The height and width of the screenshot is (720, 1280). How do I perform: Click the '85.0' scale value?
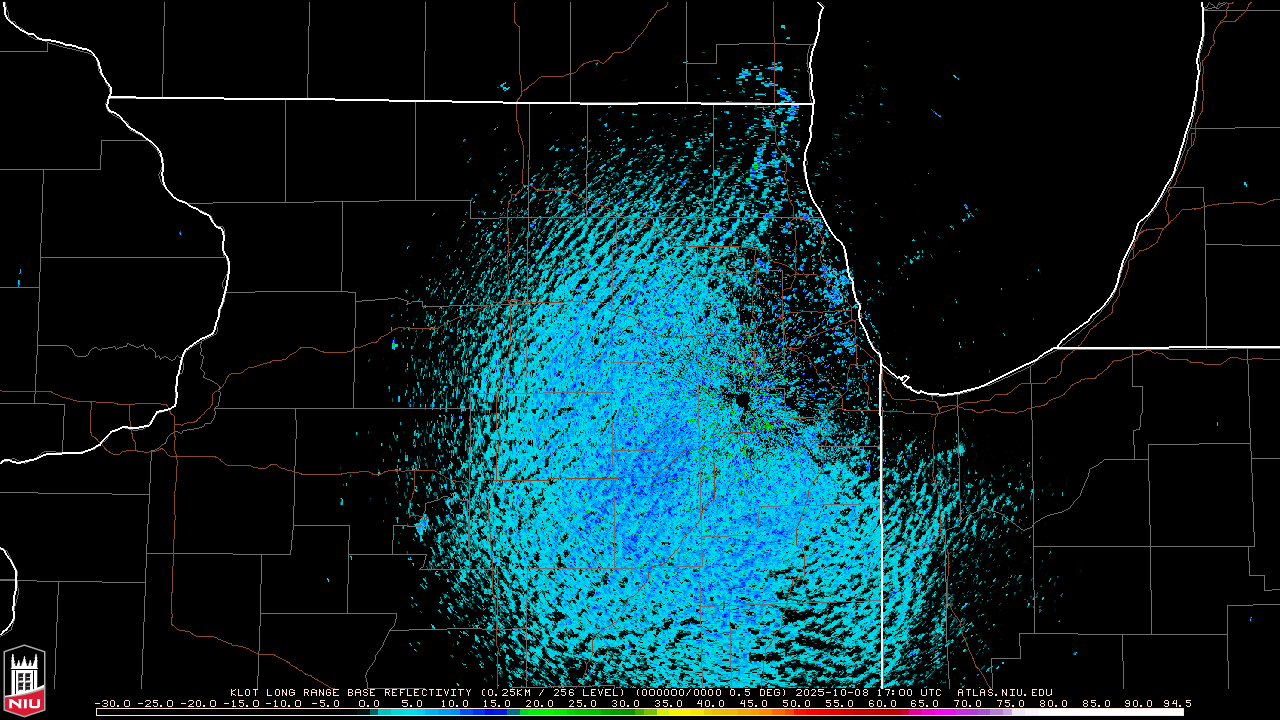(x=1099, y=703)
